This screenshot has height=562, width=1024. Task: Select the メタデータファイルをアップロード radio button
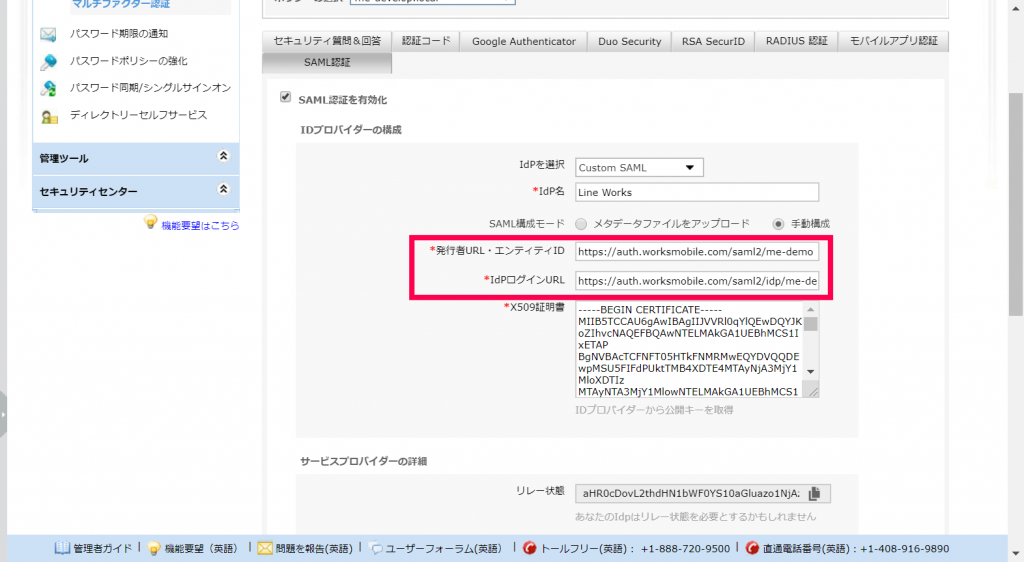coord(581,224)
